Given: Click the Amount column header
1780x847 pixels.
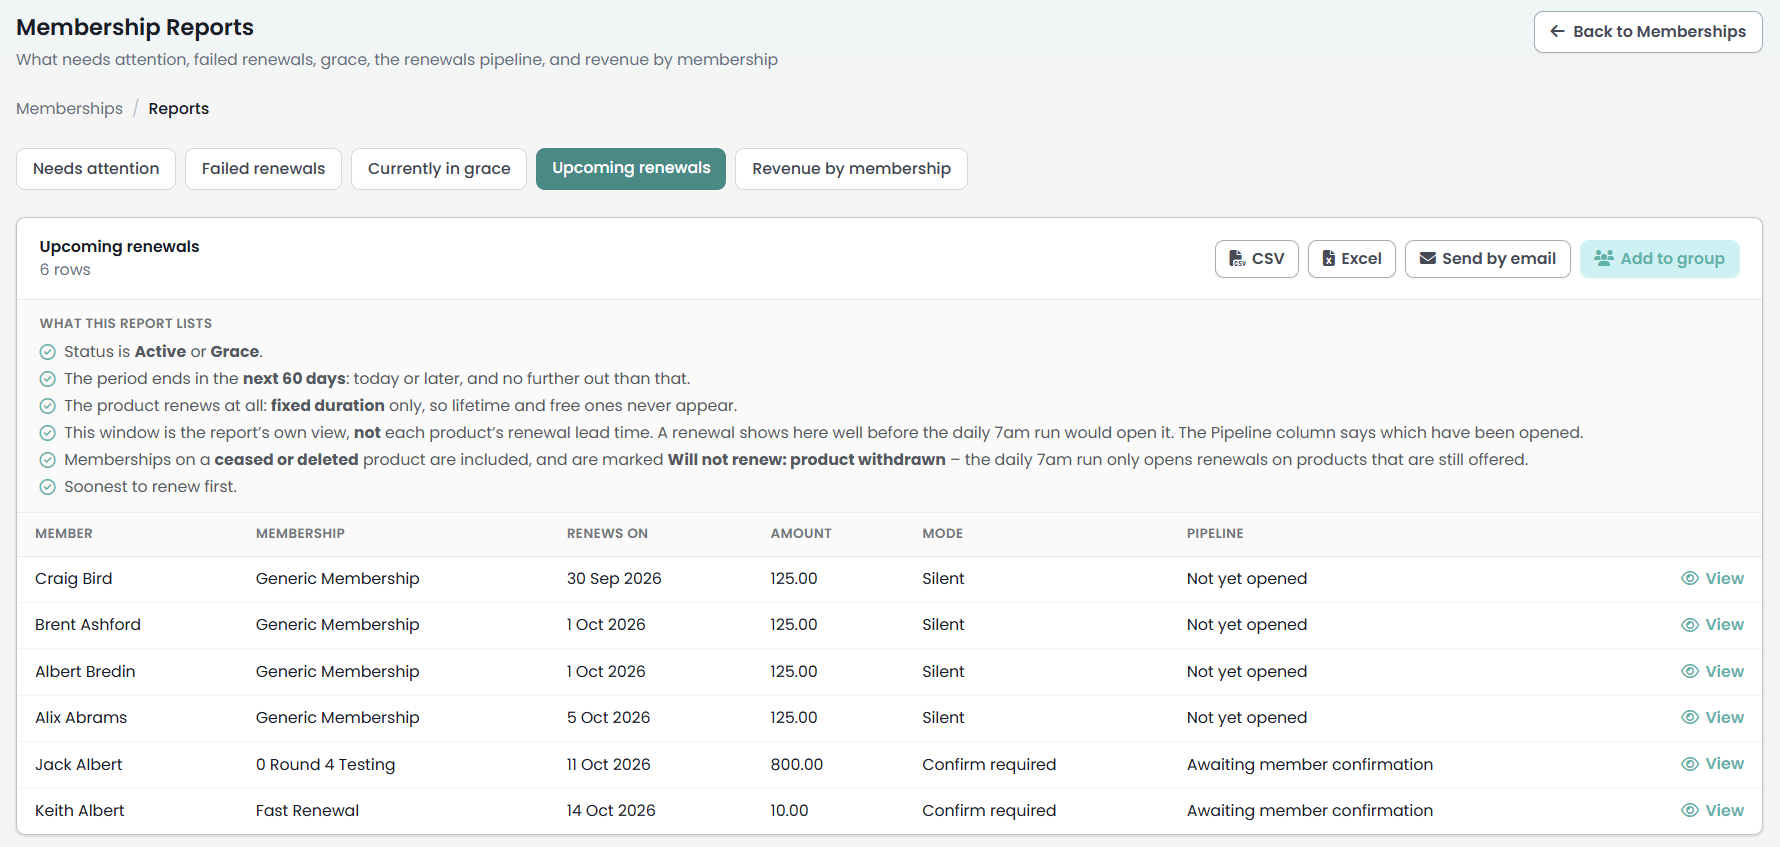Looking at the screenshot, I should coord(801,534).
